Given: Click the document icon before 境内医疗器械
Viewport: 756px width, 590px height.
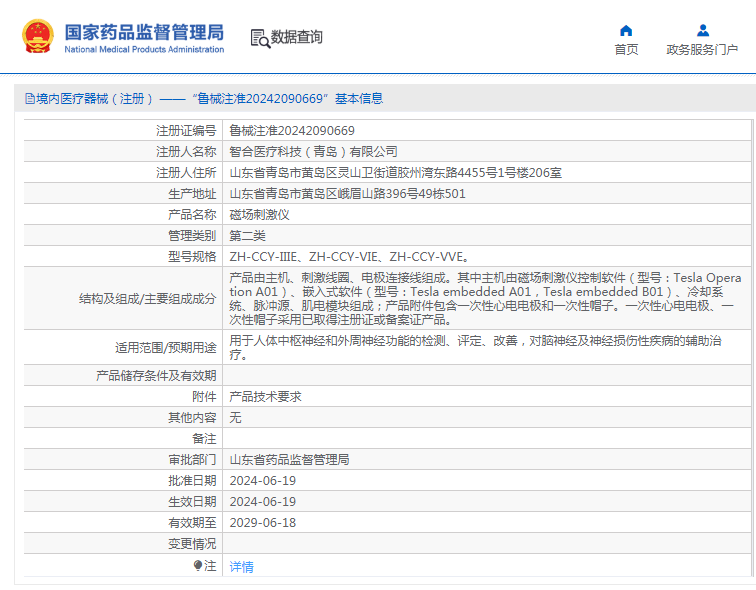Looking at the screenshot, I should tap(30, 99).
